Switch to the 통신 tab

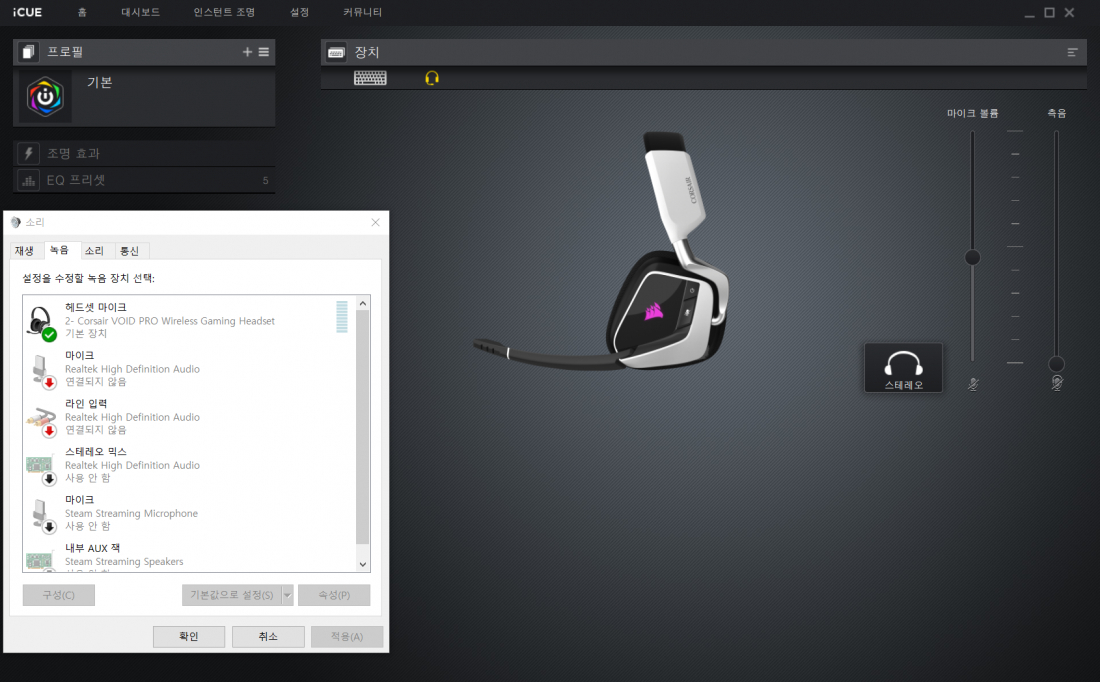coord(130,251)
